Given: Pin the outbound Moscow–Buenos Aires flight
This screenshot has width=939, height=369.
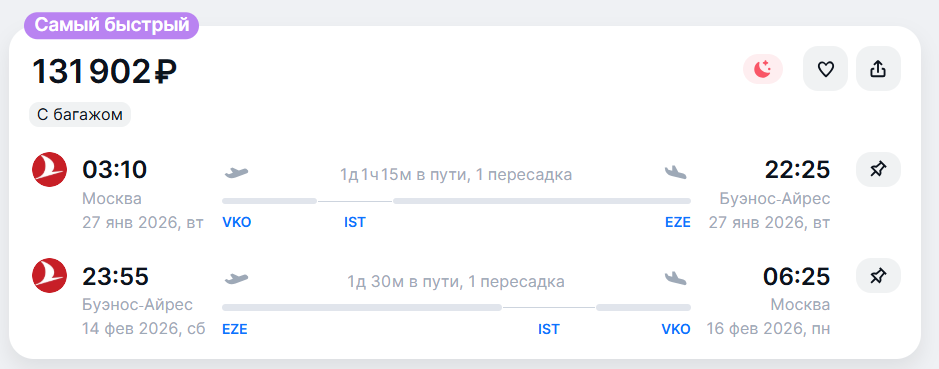Looking at the screenshot, I should pyautogui.click(x=878, y=170).
